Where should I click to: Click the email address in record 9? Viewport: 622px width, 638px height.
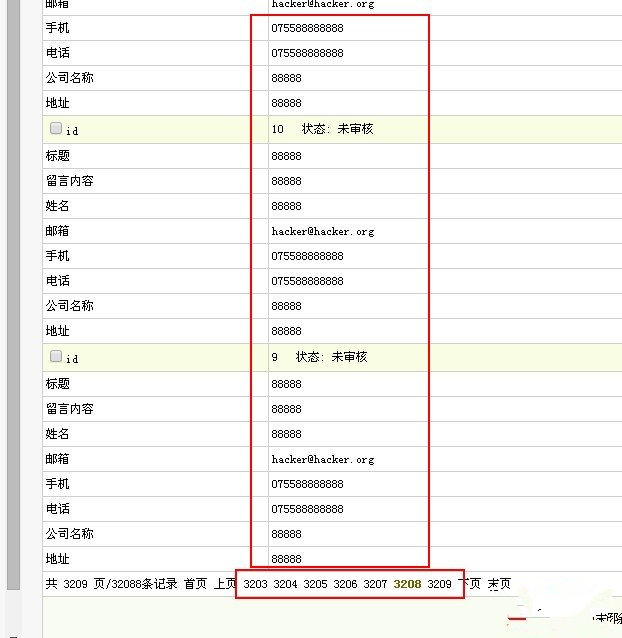[x=322, y=459]
